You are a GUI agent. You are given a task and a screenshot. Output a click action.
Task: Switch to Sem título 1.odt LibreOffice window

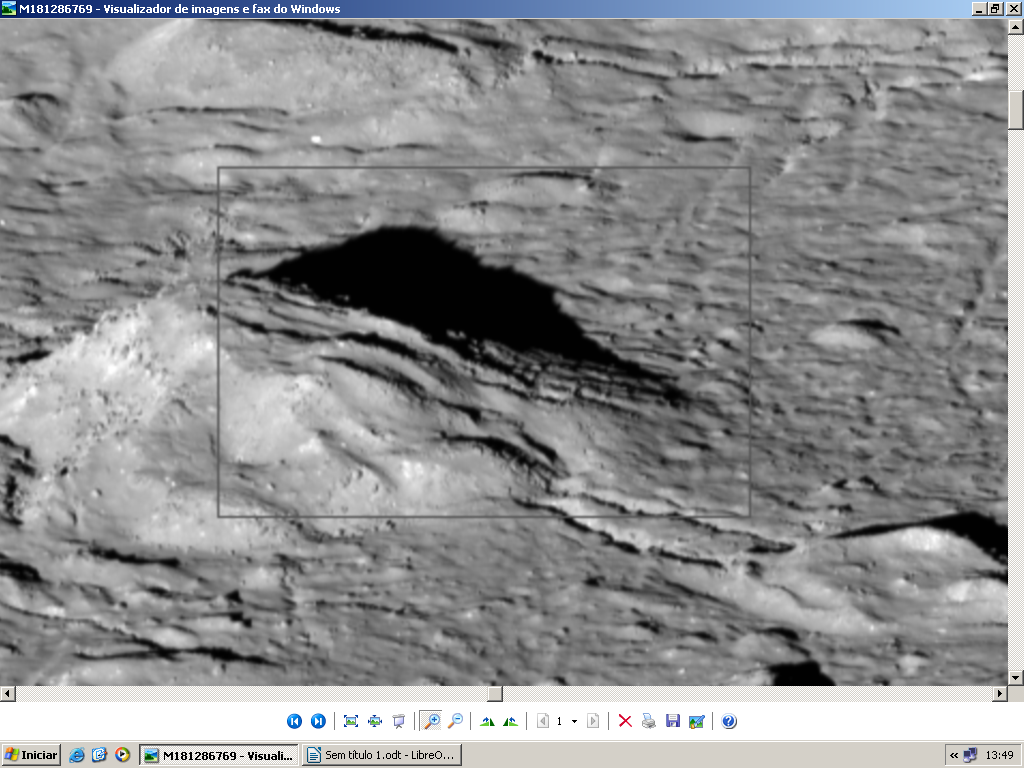381,755
